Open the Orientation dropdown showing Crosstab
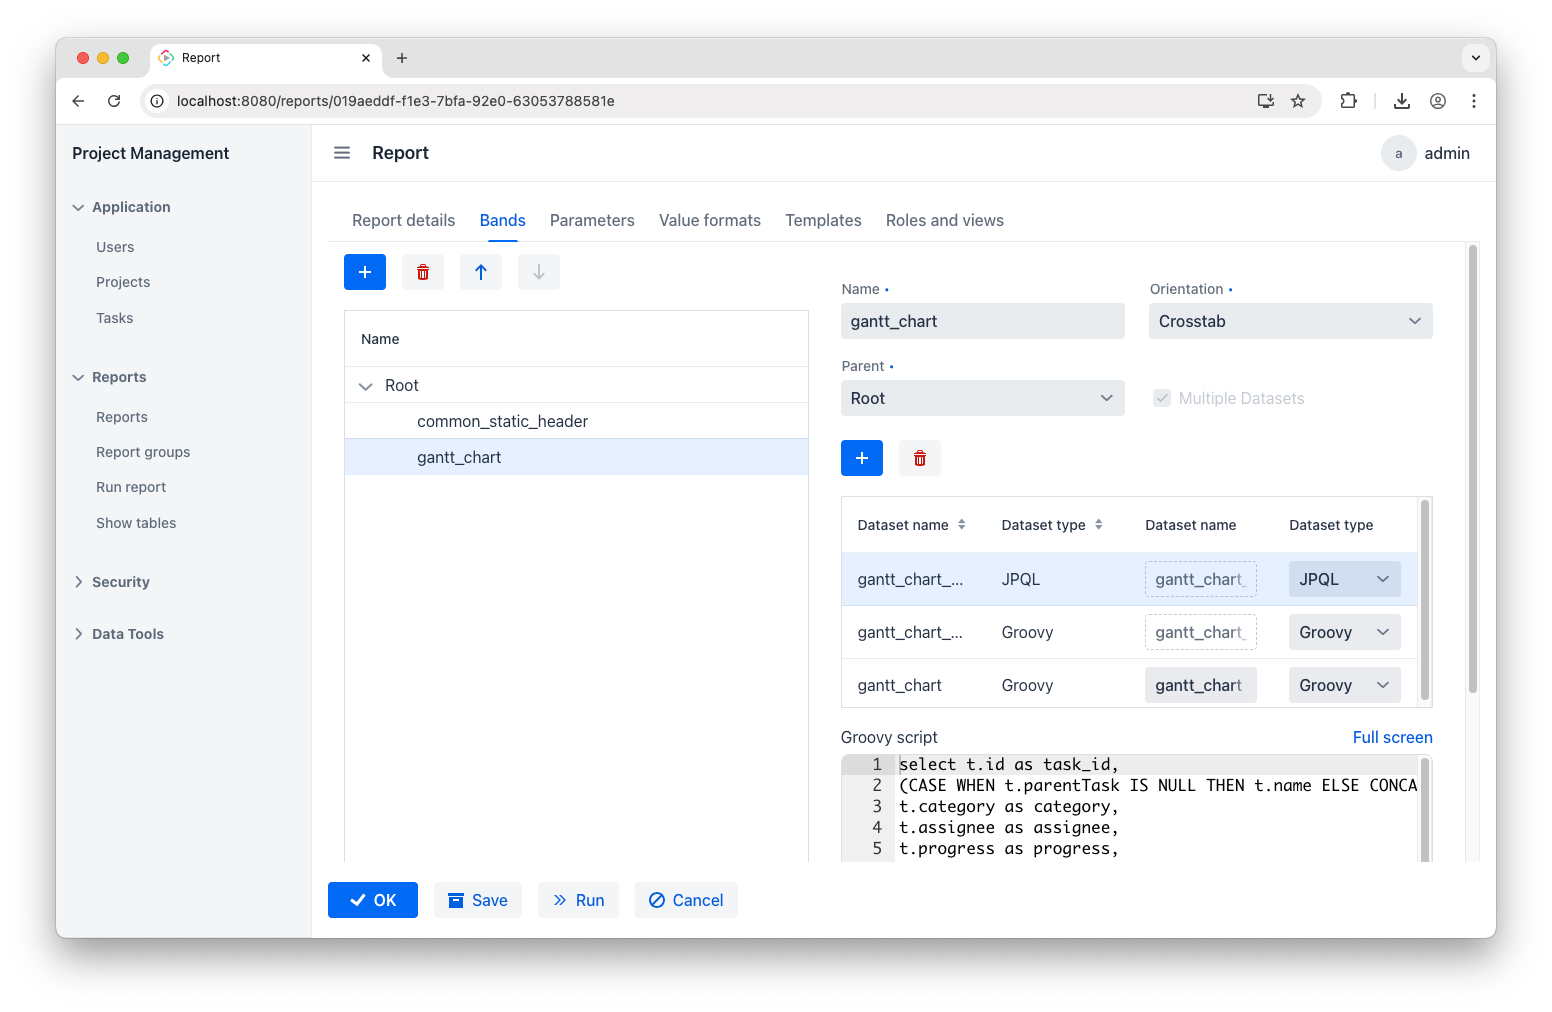 click(1290, 321)
